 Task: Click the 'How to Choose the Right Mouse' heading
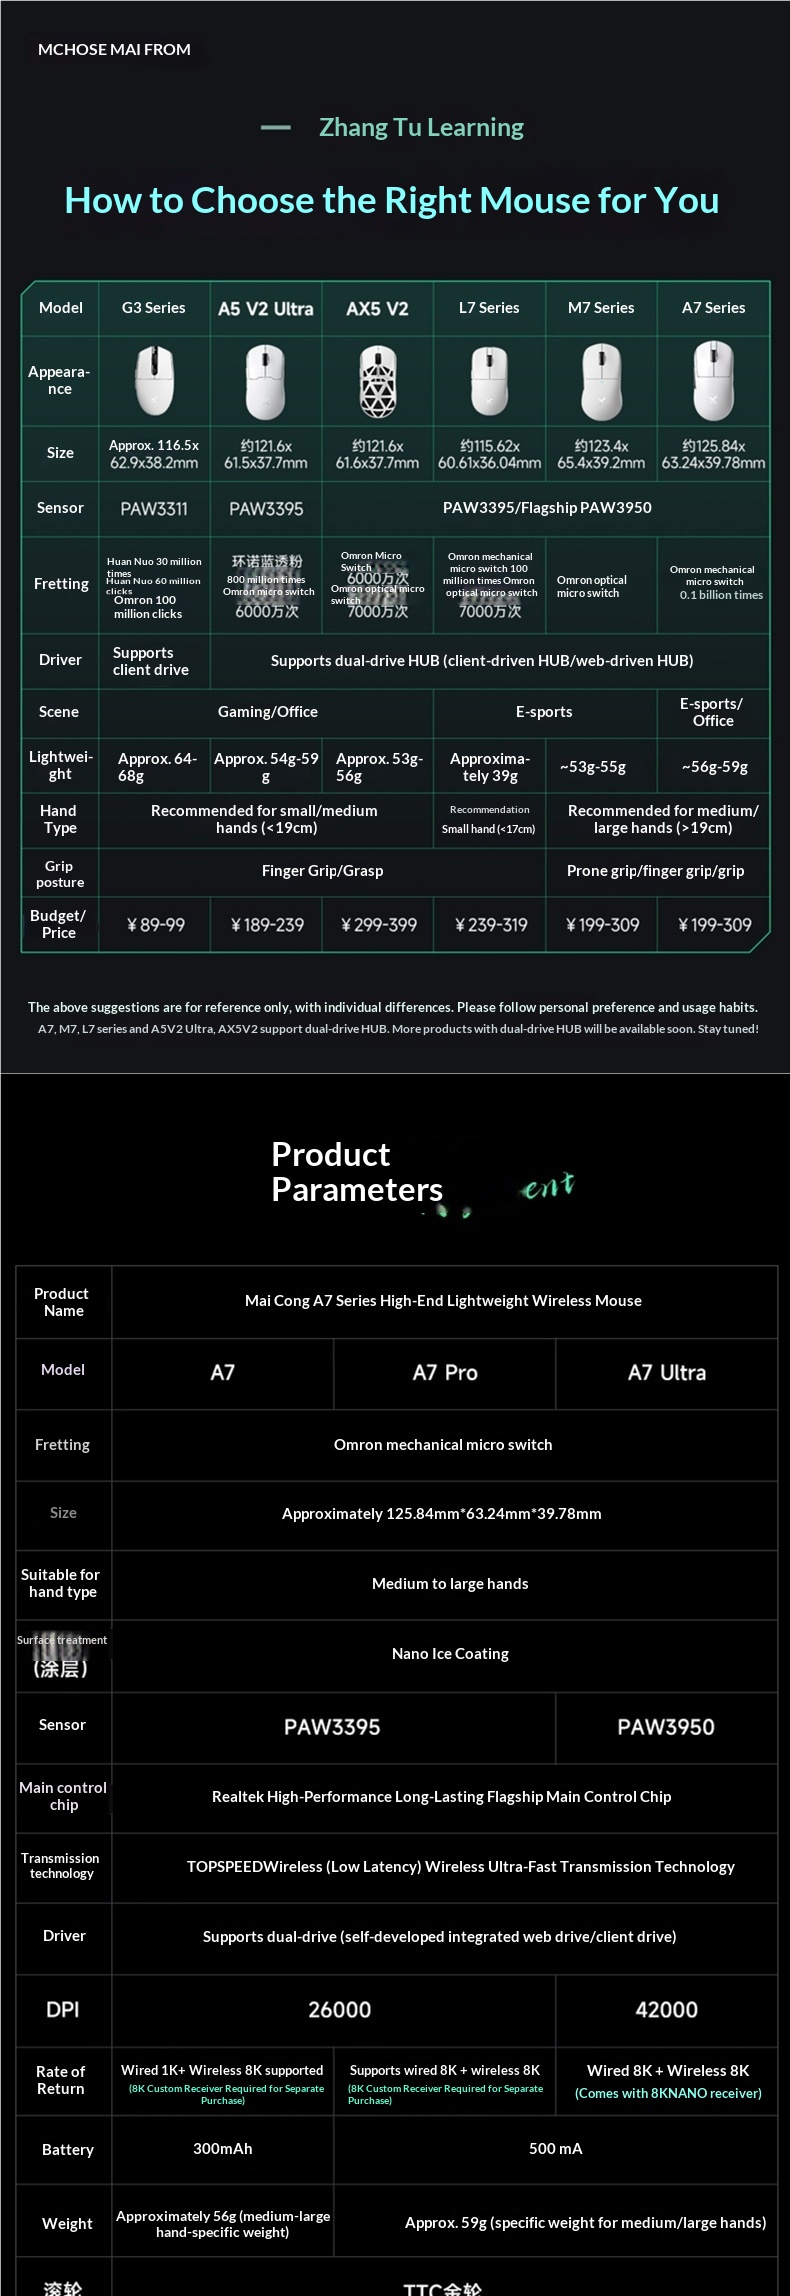point(392,200)
